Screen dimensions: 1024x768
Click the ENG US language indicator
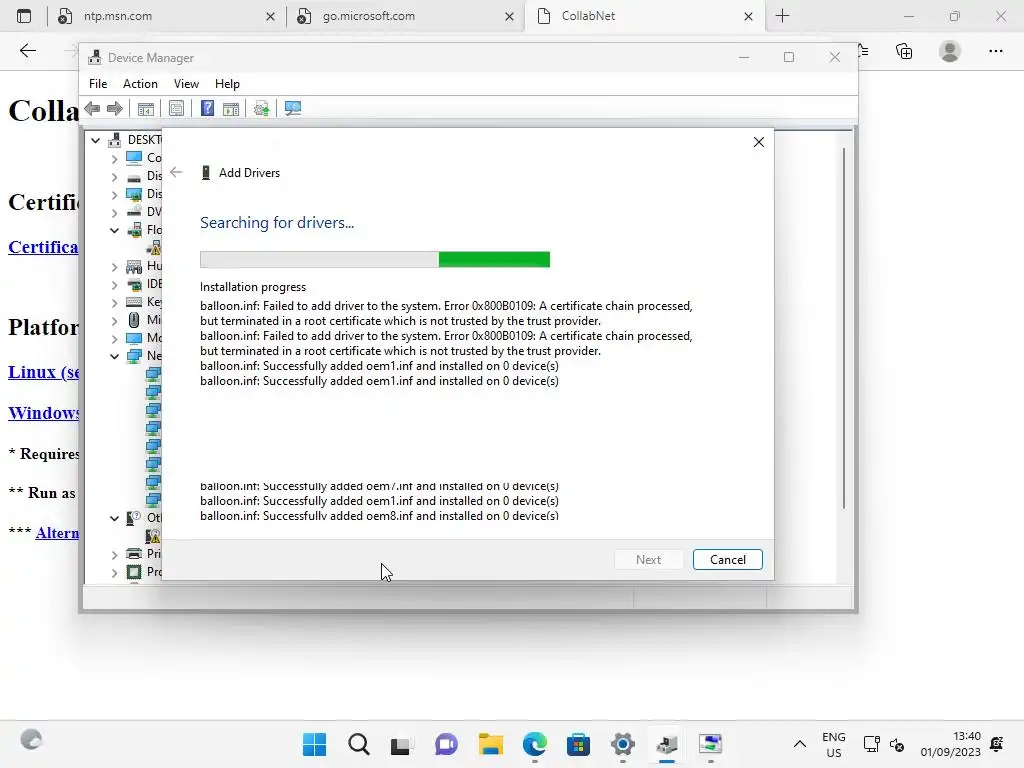(833, 744)
